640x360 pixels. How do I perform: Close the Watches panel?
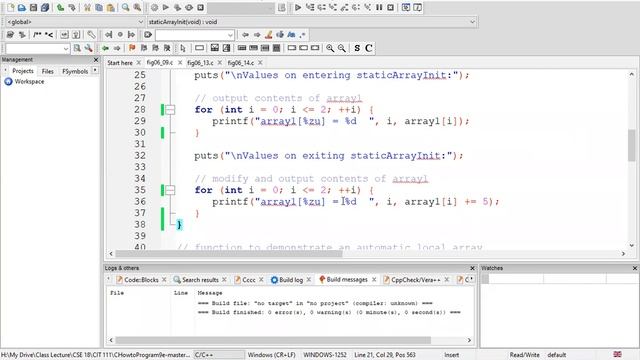coord(635,268)
